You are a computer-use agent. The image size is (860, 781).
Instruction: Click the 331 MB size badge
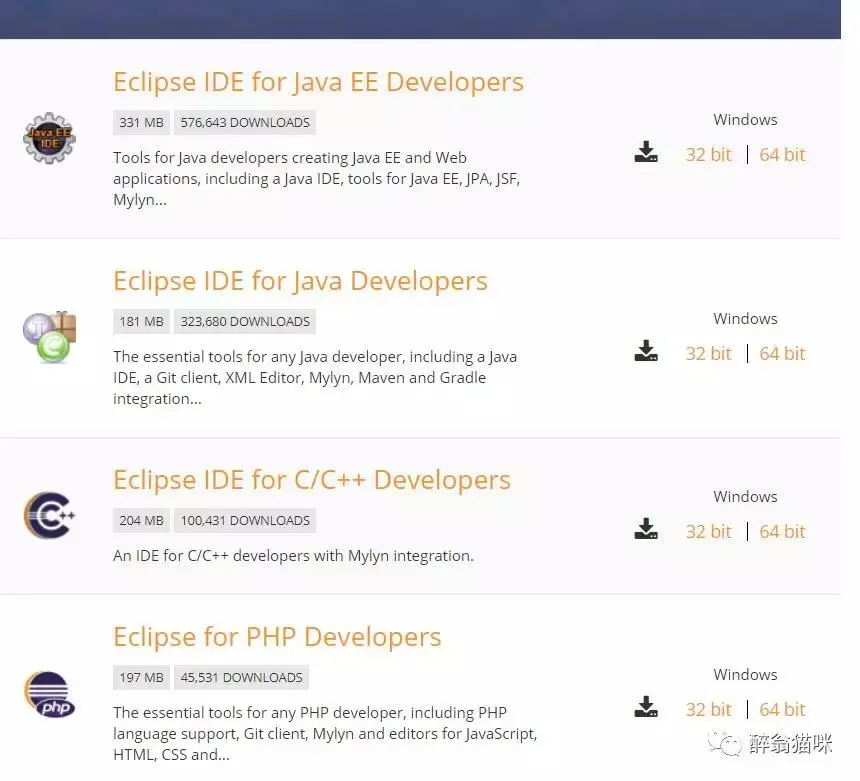point(142,122)
